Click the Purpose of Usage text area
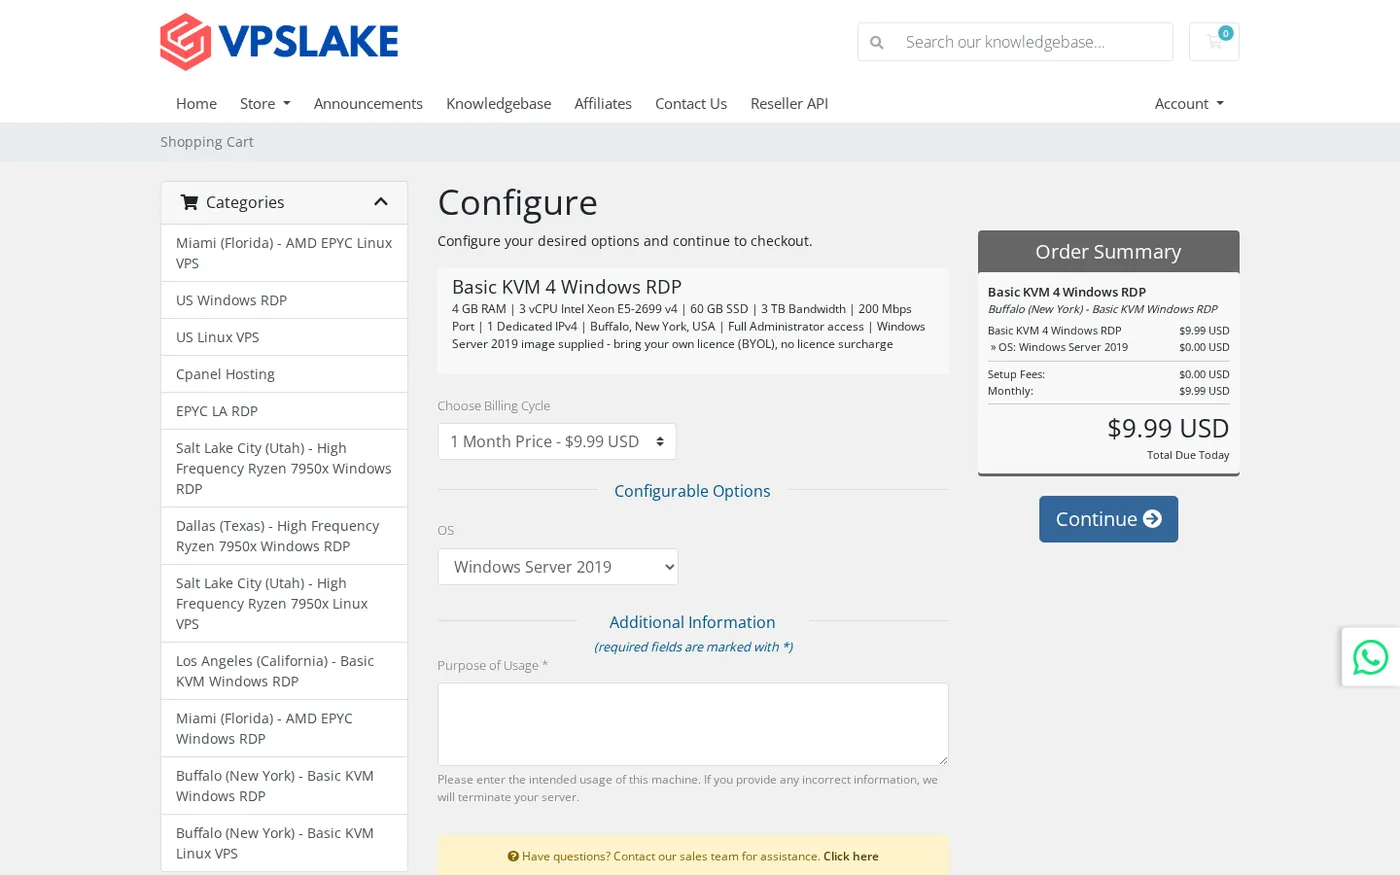The image size is (1400, 875). pyautogui.click(x=693, y=724)
